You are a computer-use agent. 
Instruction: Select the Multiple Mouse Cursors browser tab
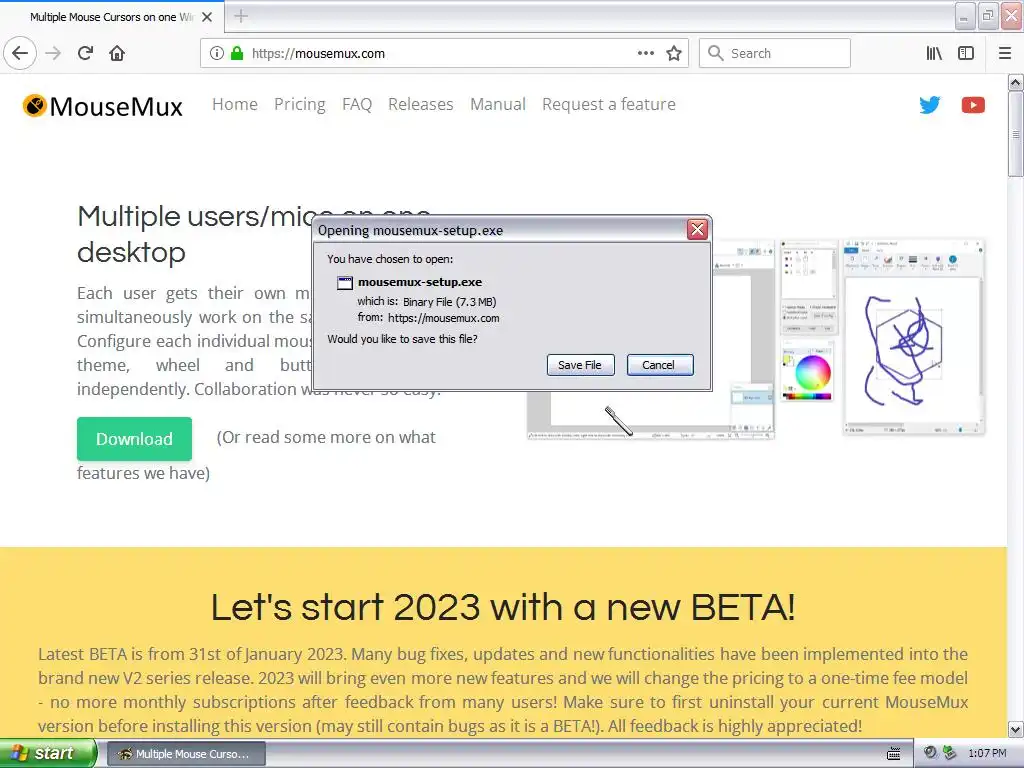coord(112,17)
